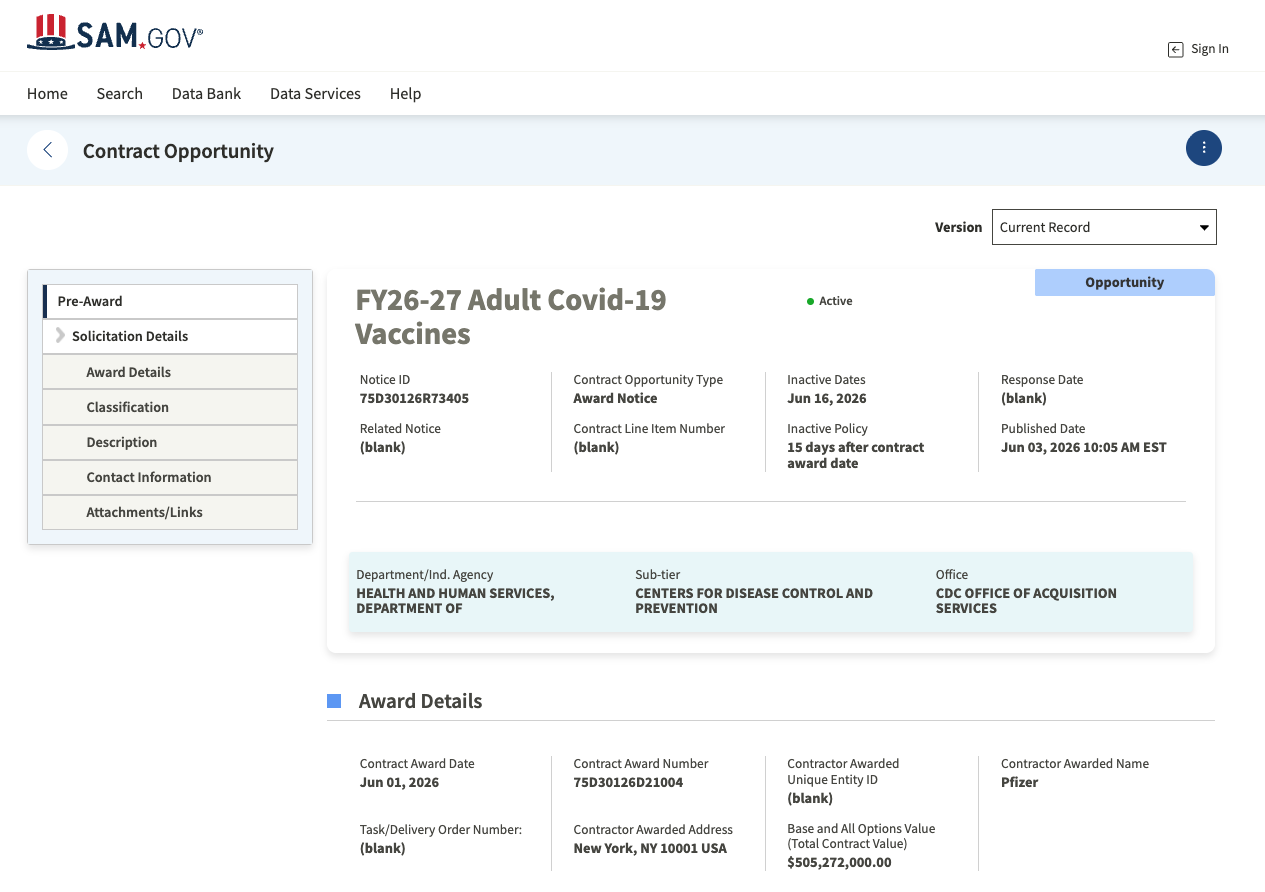1265x892 pixels.
Task: Click the Active status indicator
Action: click(x=830, y=301)
